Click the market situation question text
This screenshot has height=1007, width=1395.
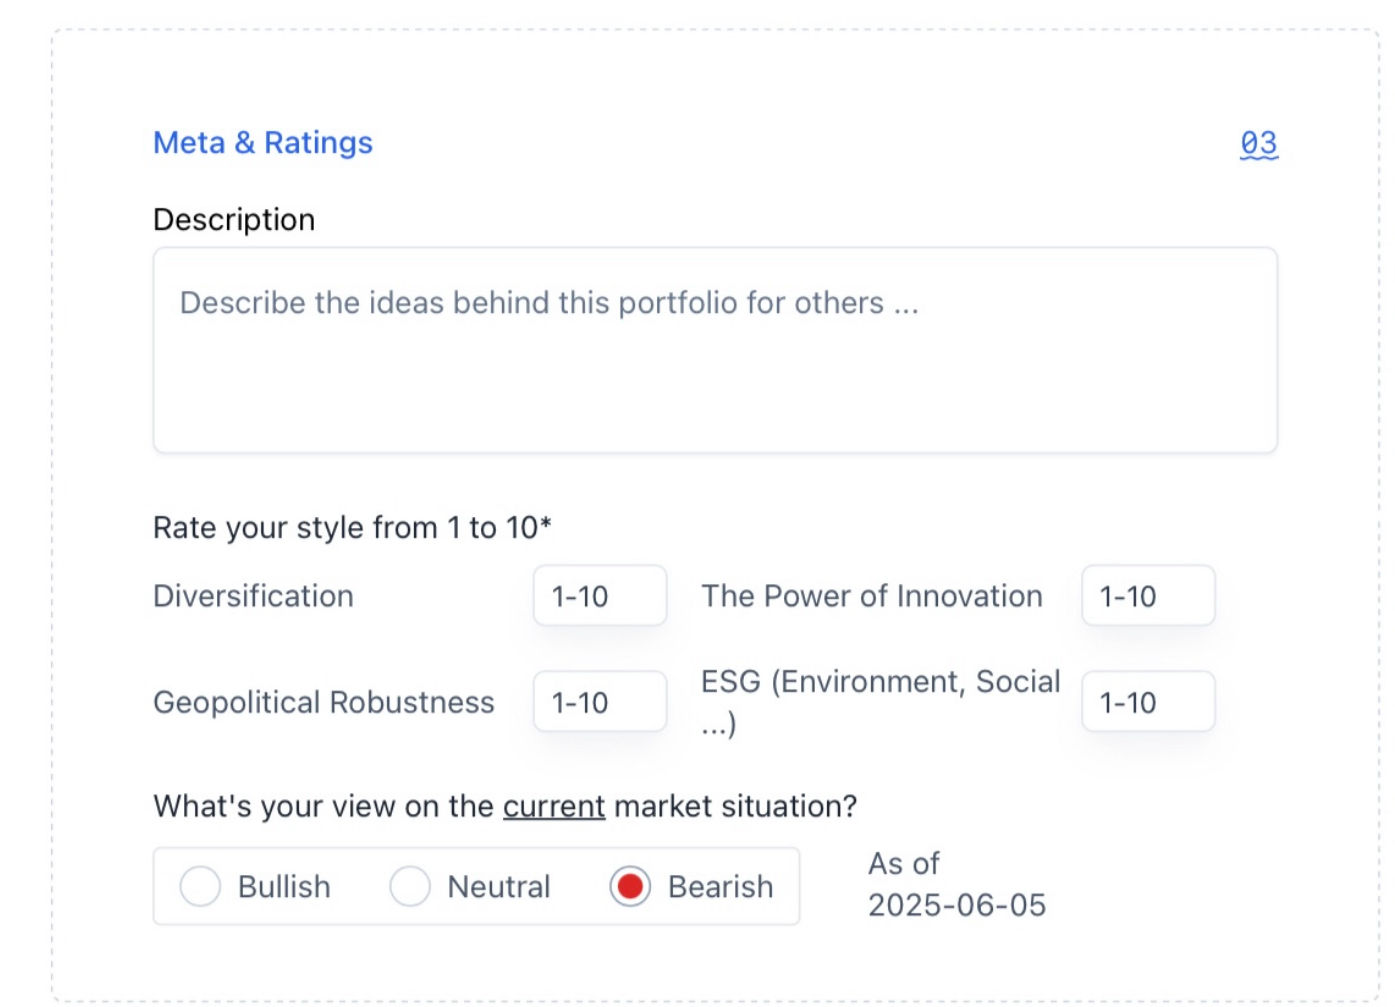[505, 806]
